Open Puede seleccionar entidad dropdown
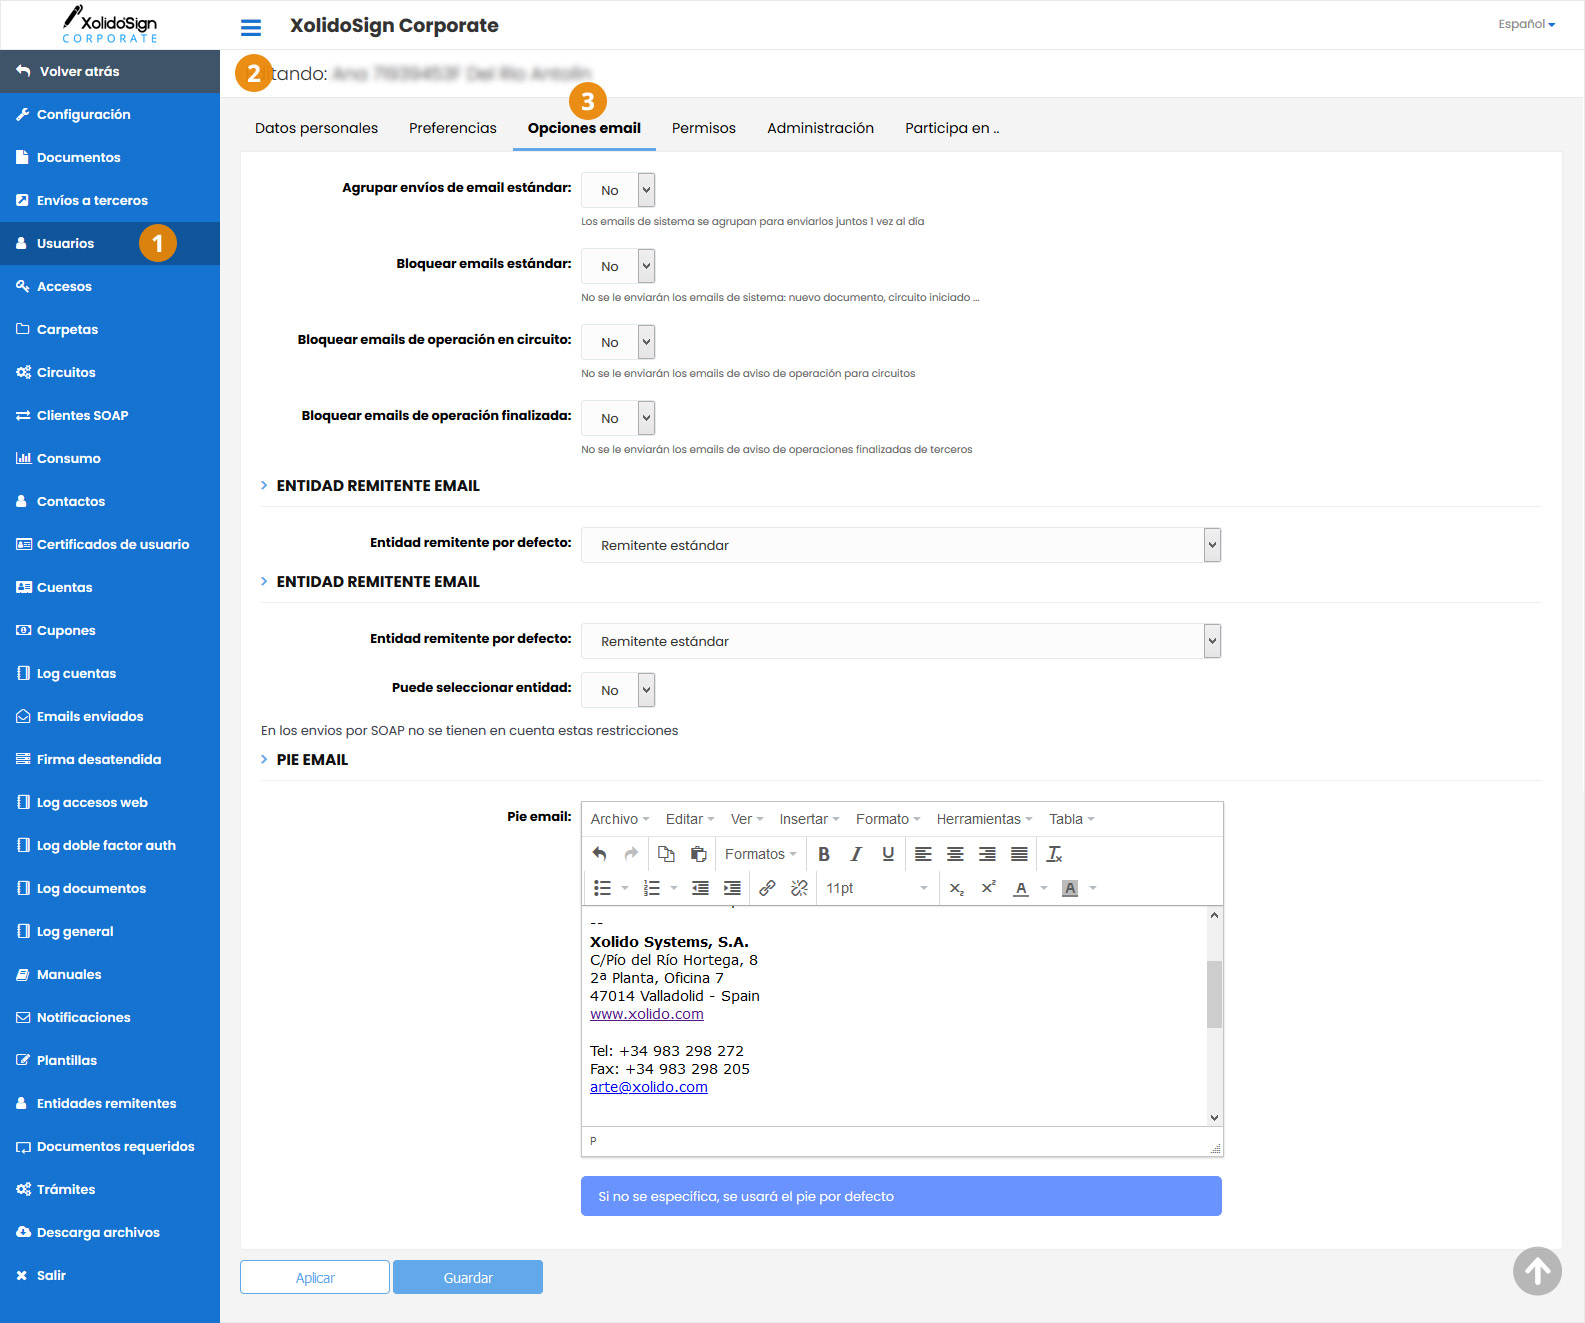The width and height of the screenshot is (1585, 1323). point(618,690)
